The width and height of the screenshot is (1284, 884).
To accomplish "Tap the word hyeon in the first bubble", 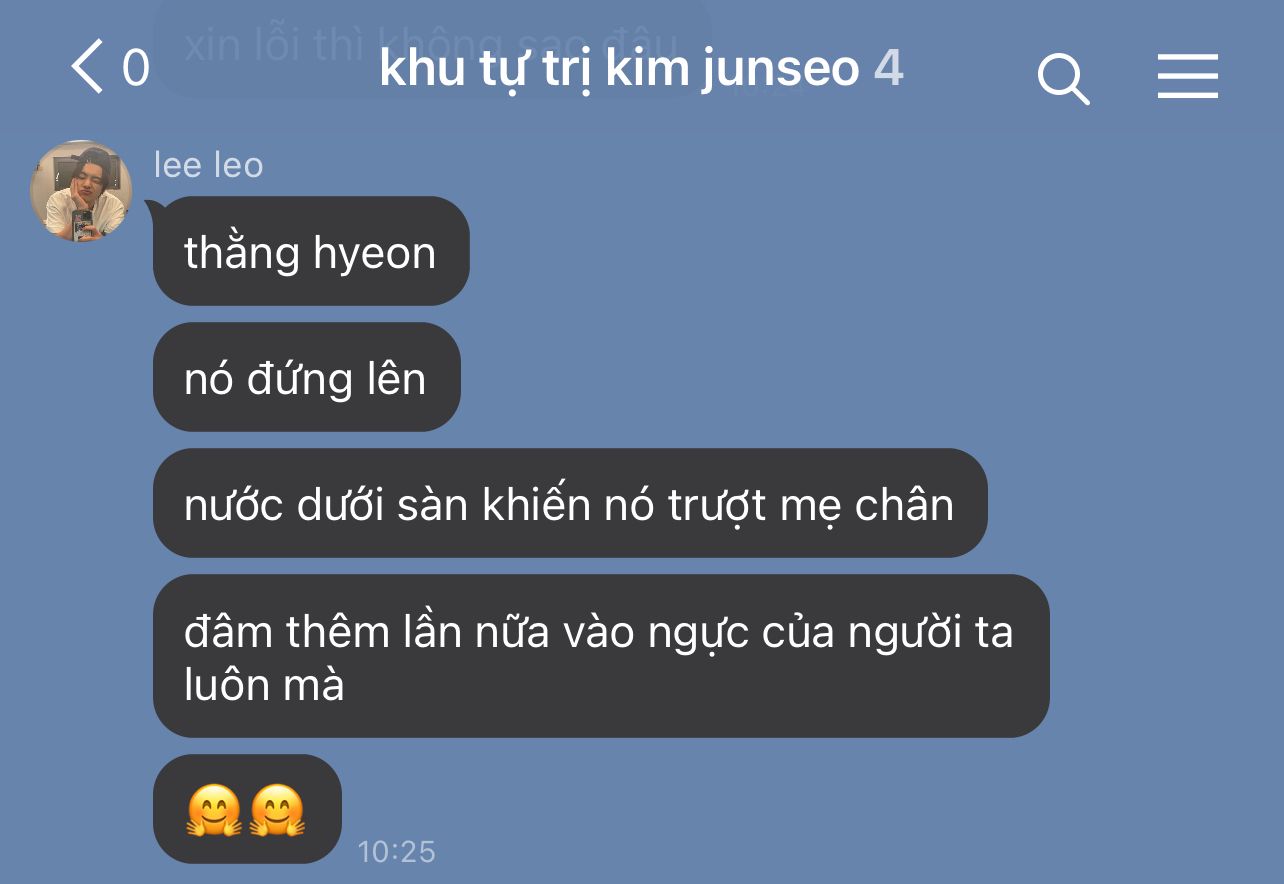I will click(x=375, y=254).
